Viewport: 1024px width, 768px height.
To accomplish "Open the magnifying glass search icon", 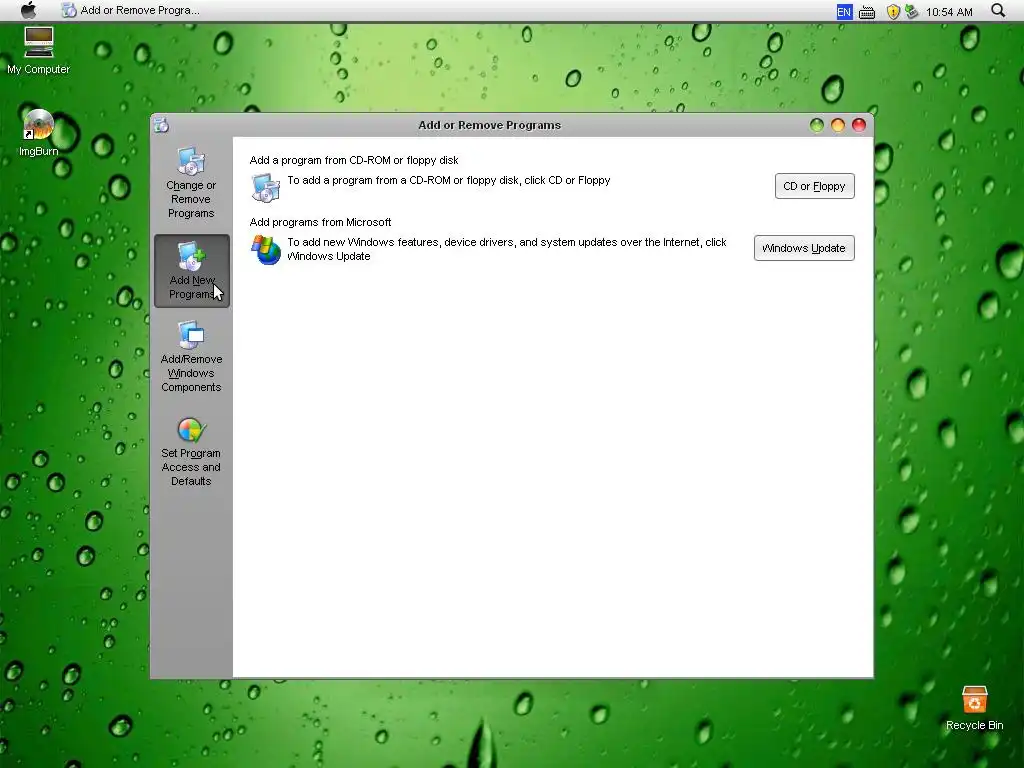I will [x=998, y=10].
